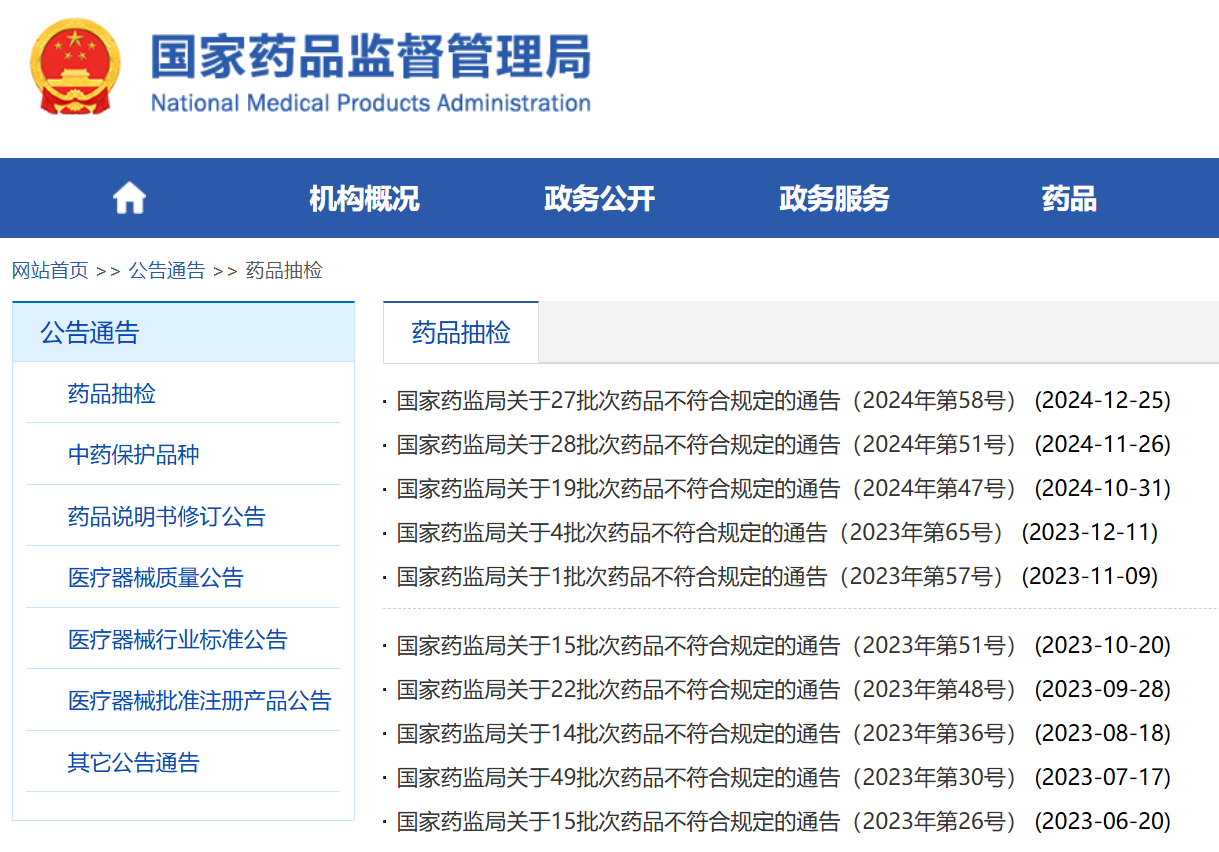Click the date (2024-12-25)

tap(1102, 401)
